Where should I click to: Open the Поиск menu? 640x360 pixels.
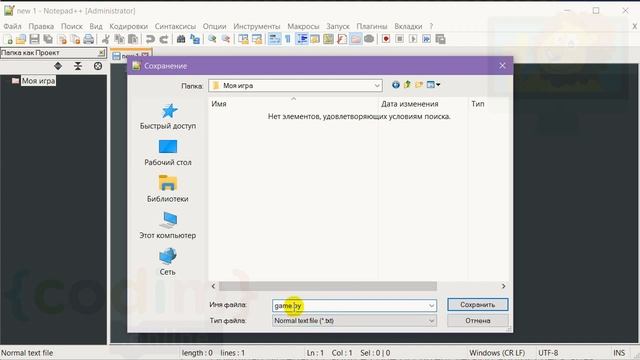[72, 26]
